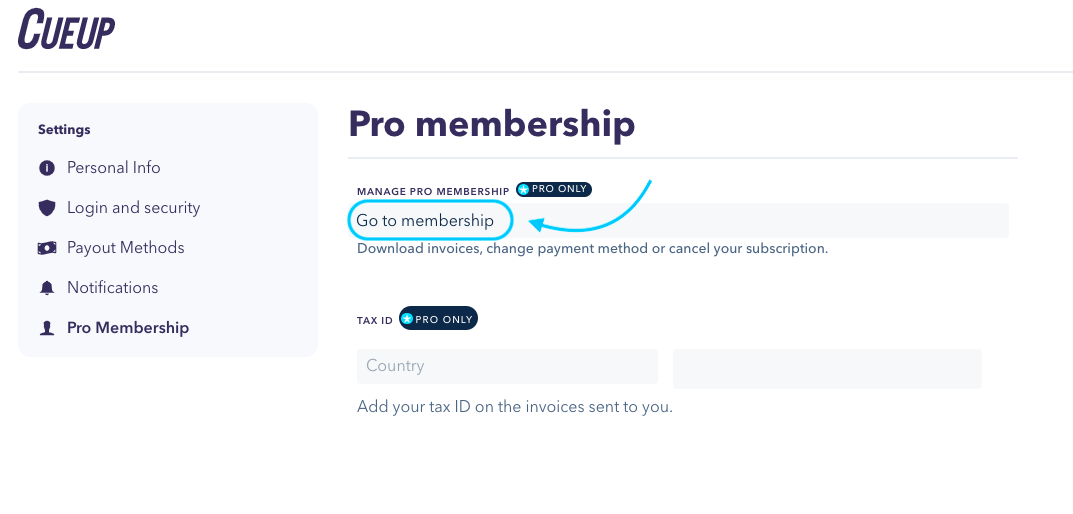Click the star icon beside Manage Pro Membership
The image size is (1073, 514).
[x=523, y=190]
